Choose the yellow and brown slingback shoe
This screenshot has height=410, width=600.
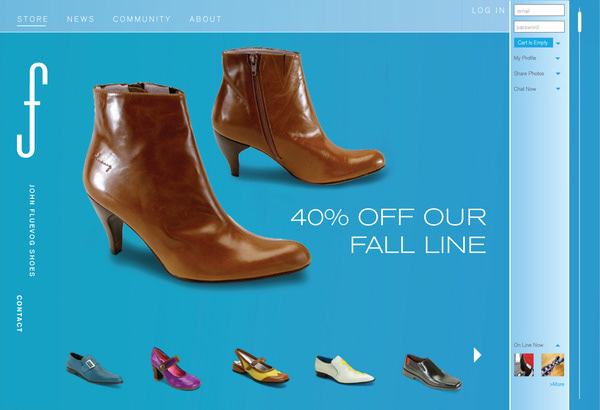(260, 366)
